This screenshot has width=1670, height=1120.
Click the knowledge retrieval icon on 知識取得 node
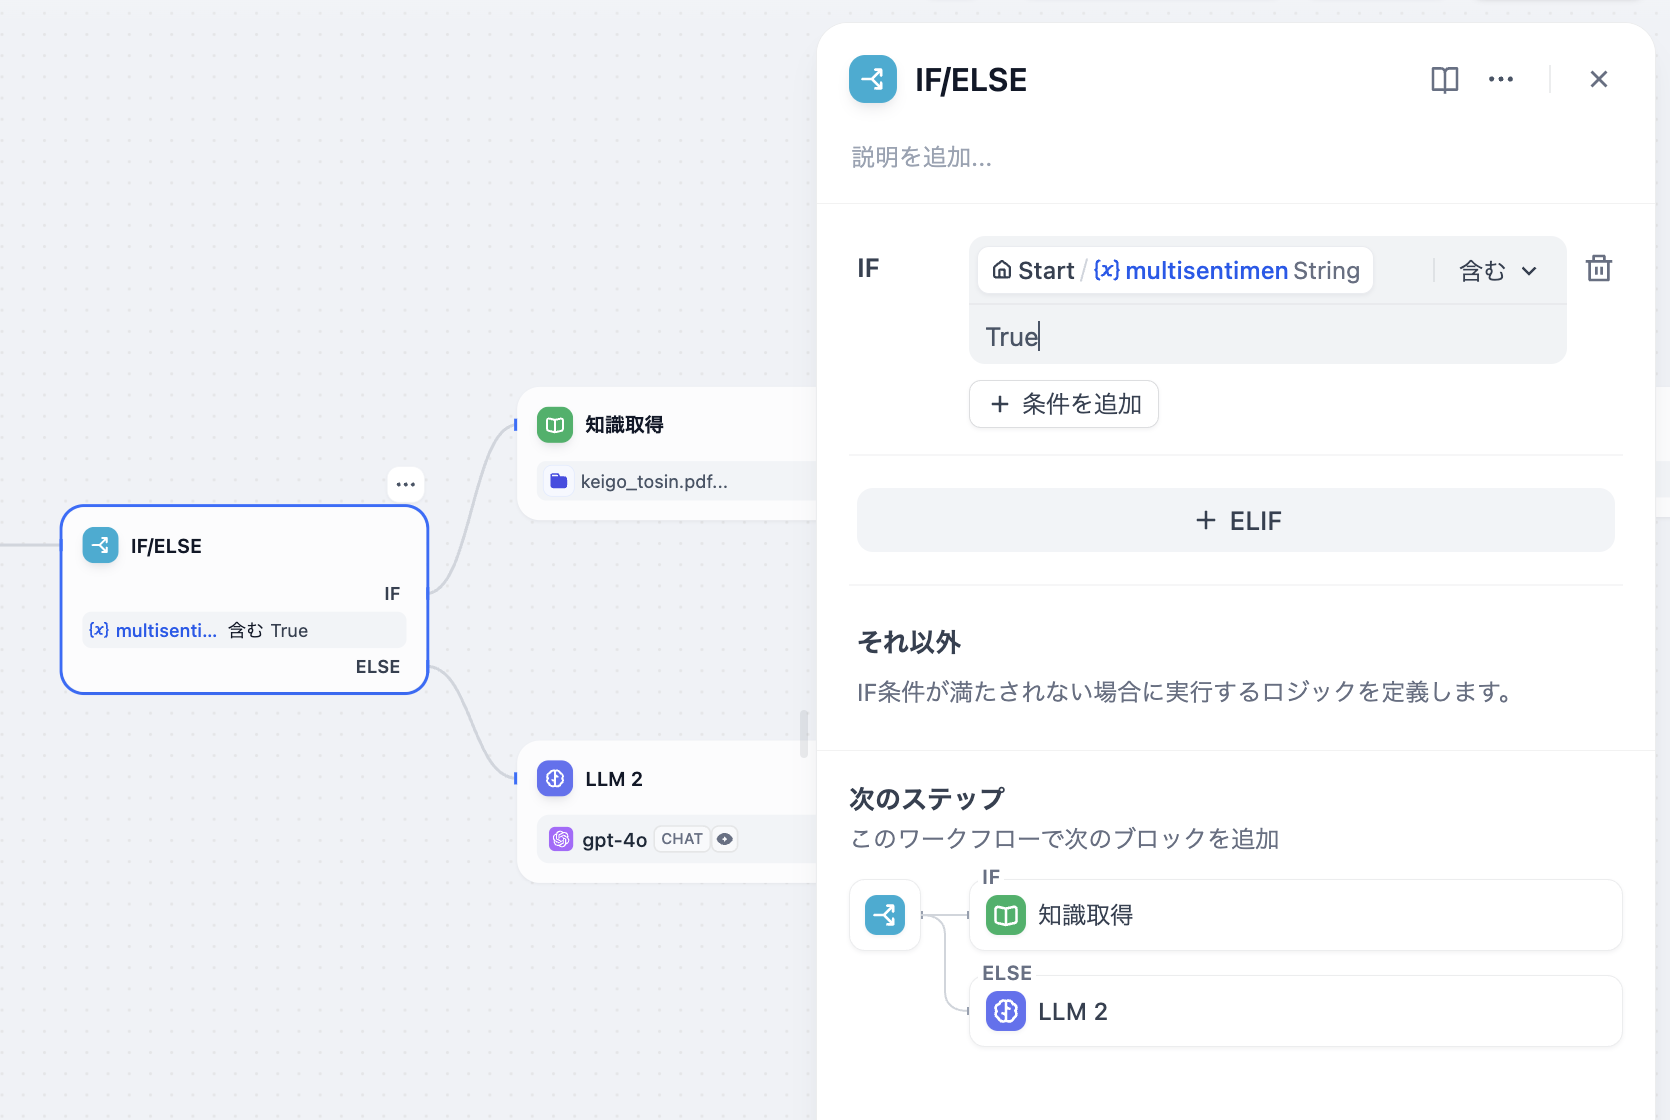click(x=554, y=424)
